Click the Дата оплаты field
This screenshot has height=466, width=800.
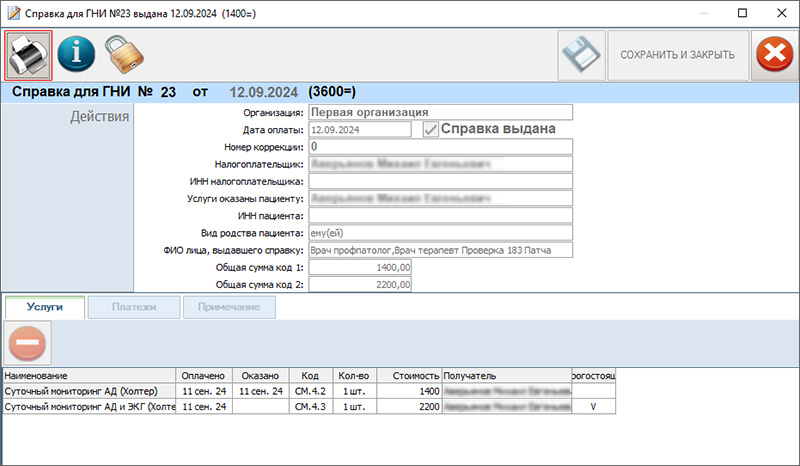[x=360, y=130]
